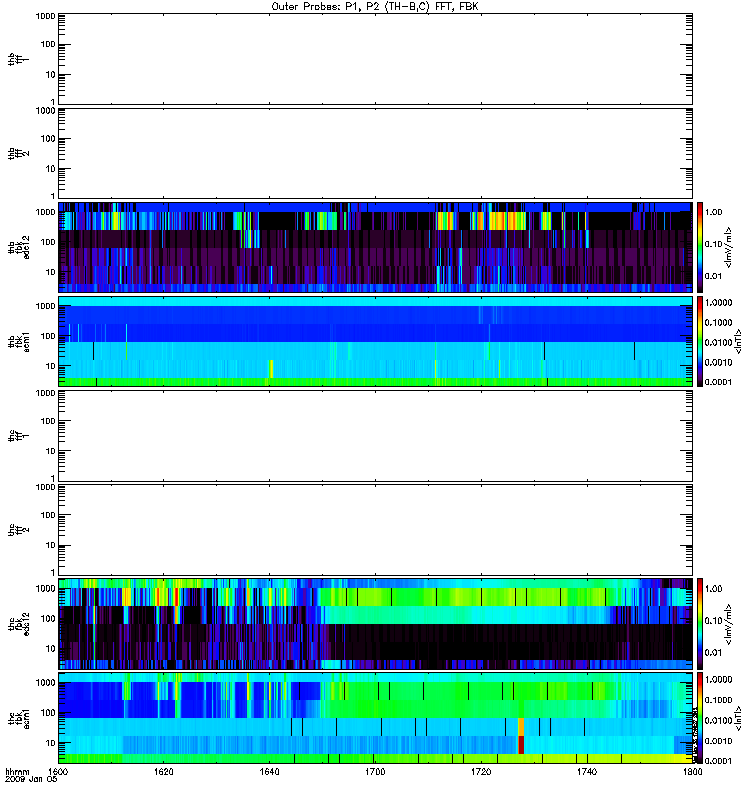Screen dimensions: 750x800
Task: Click the thb fbk edc12 color bar
Action: [700, 247]
